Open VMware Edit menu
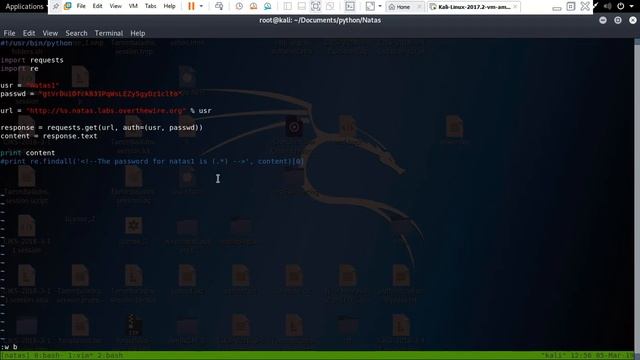Screen dimensions: 640x360 point(98,7)
